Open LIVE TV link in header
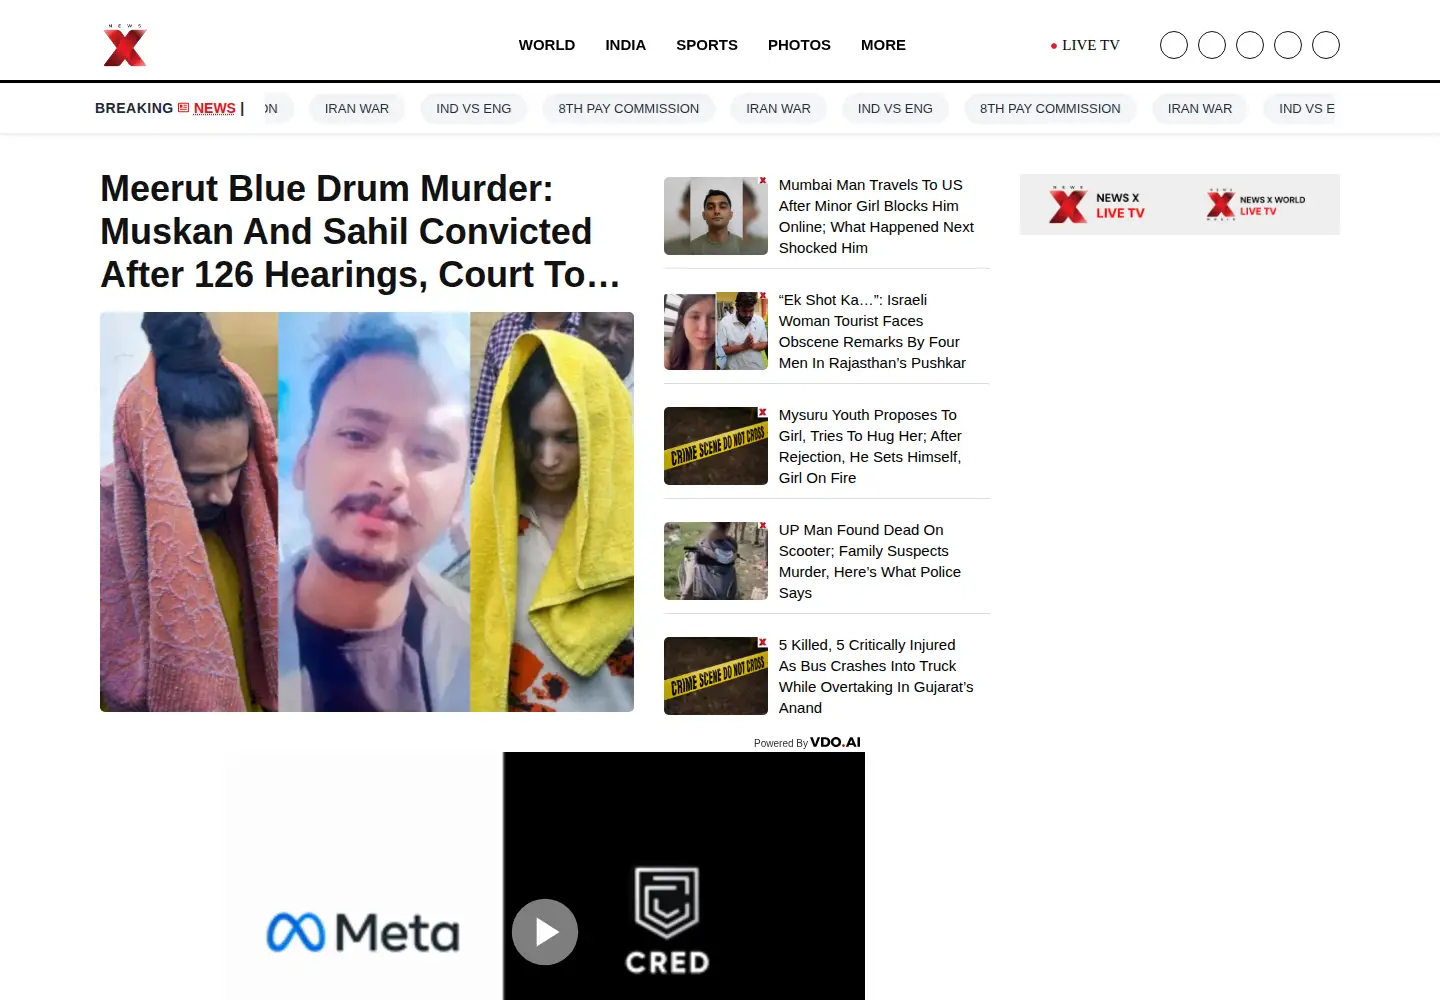1440x1000 pixels. (x=1085, y=45)
